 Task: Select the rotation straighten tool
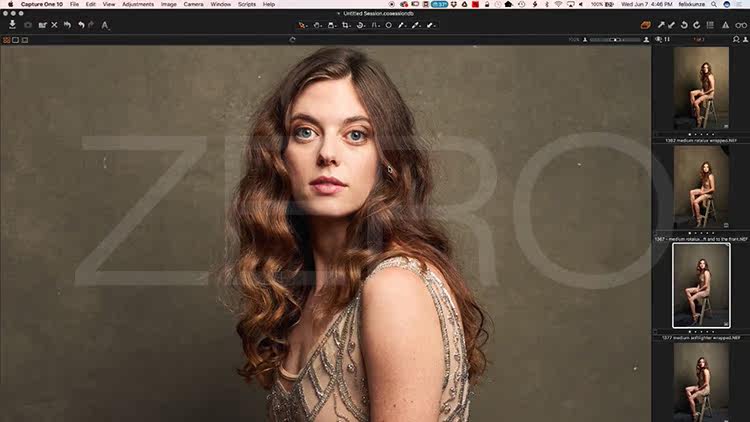[361, 25]
